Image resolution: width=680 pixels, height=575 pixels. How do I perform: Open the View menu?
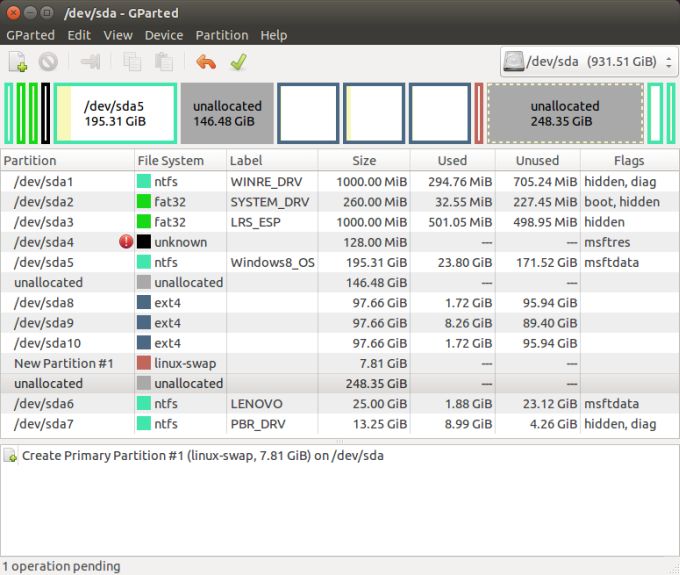(x=118, y=35)
